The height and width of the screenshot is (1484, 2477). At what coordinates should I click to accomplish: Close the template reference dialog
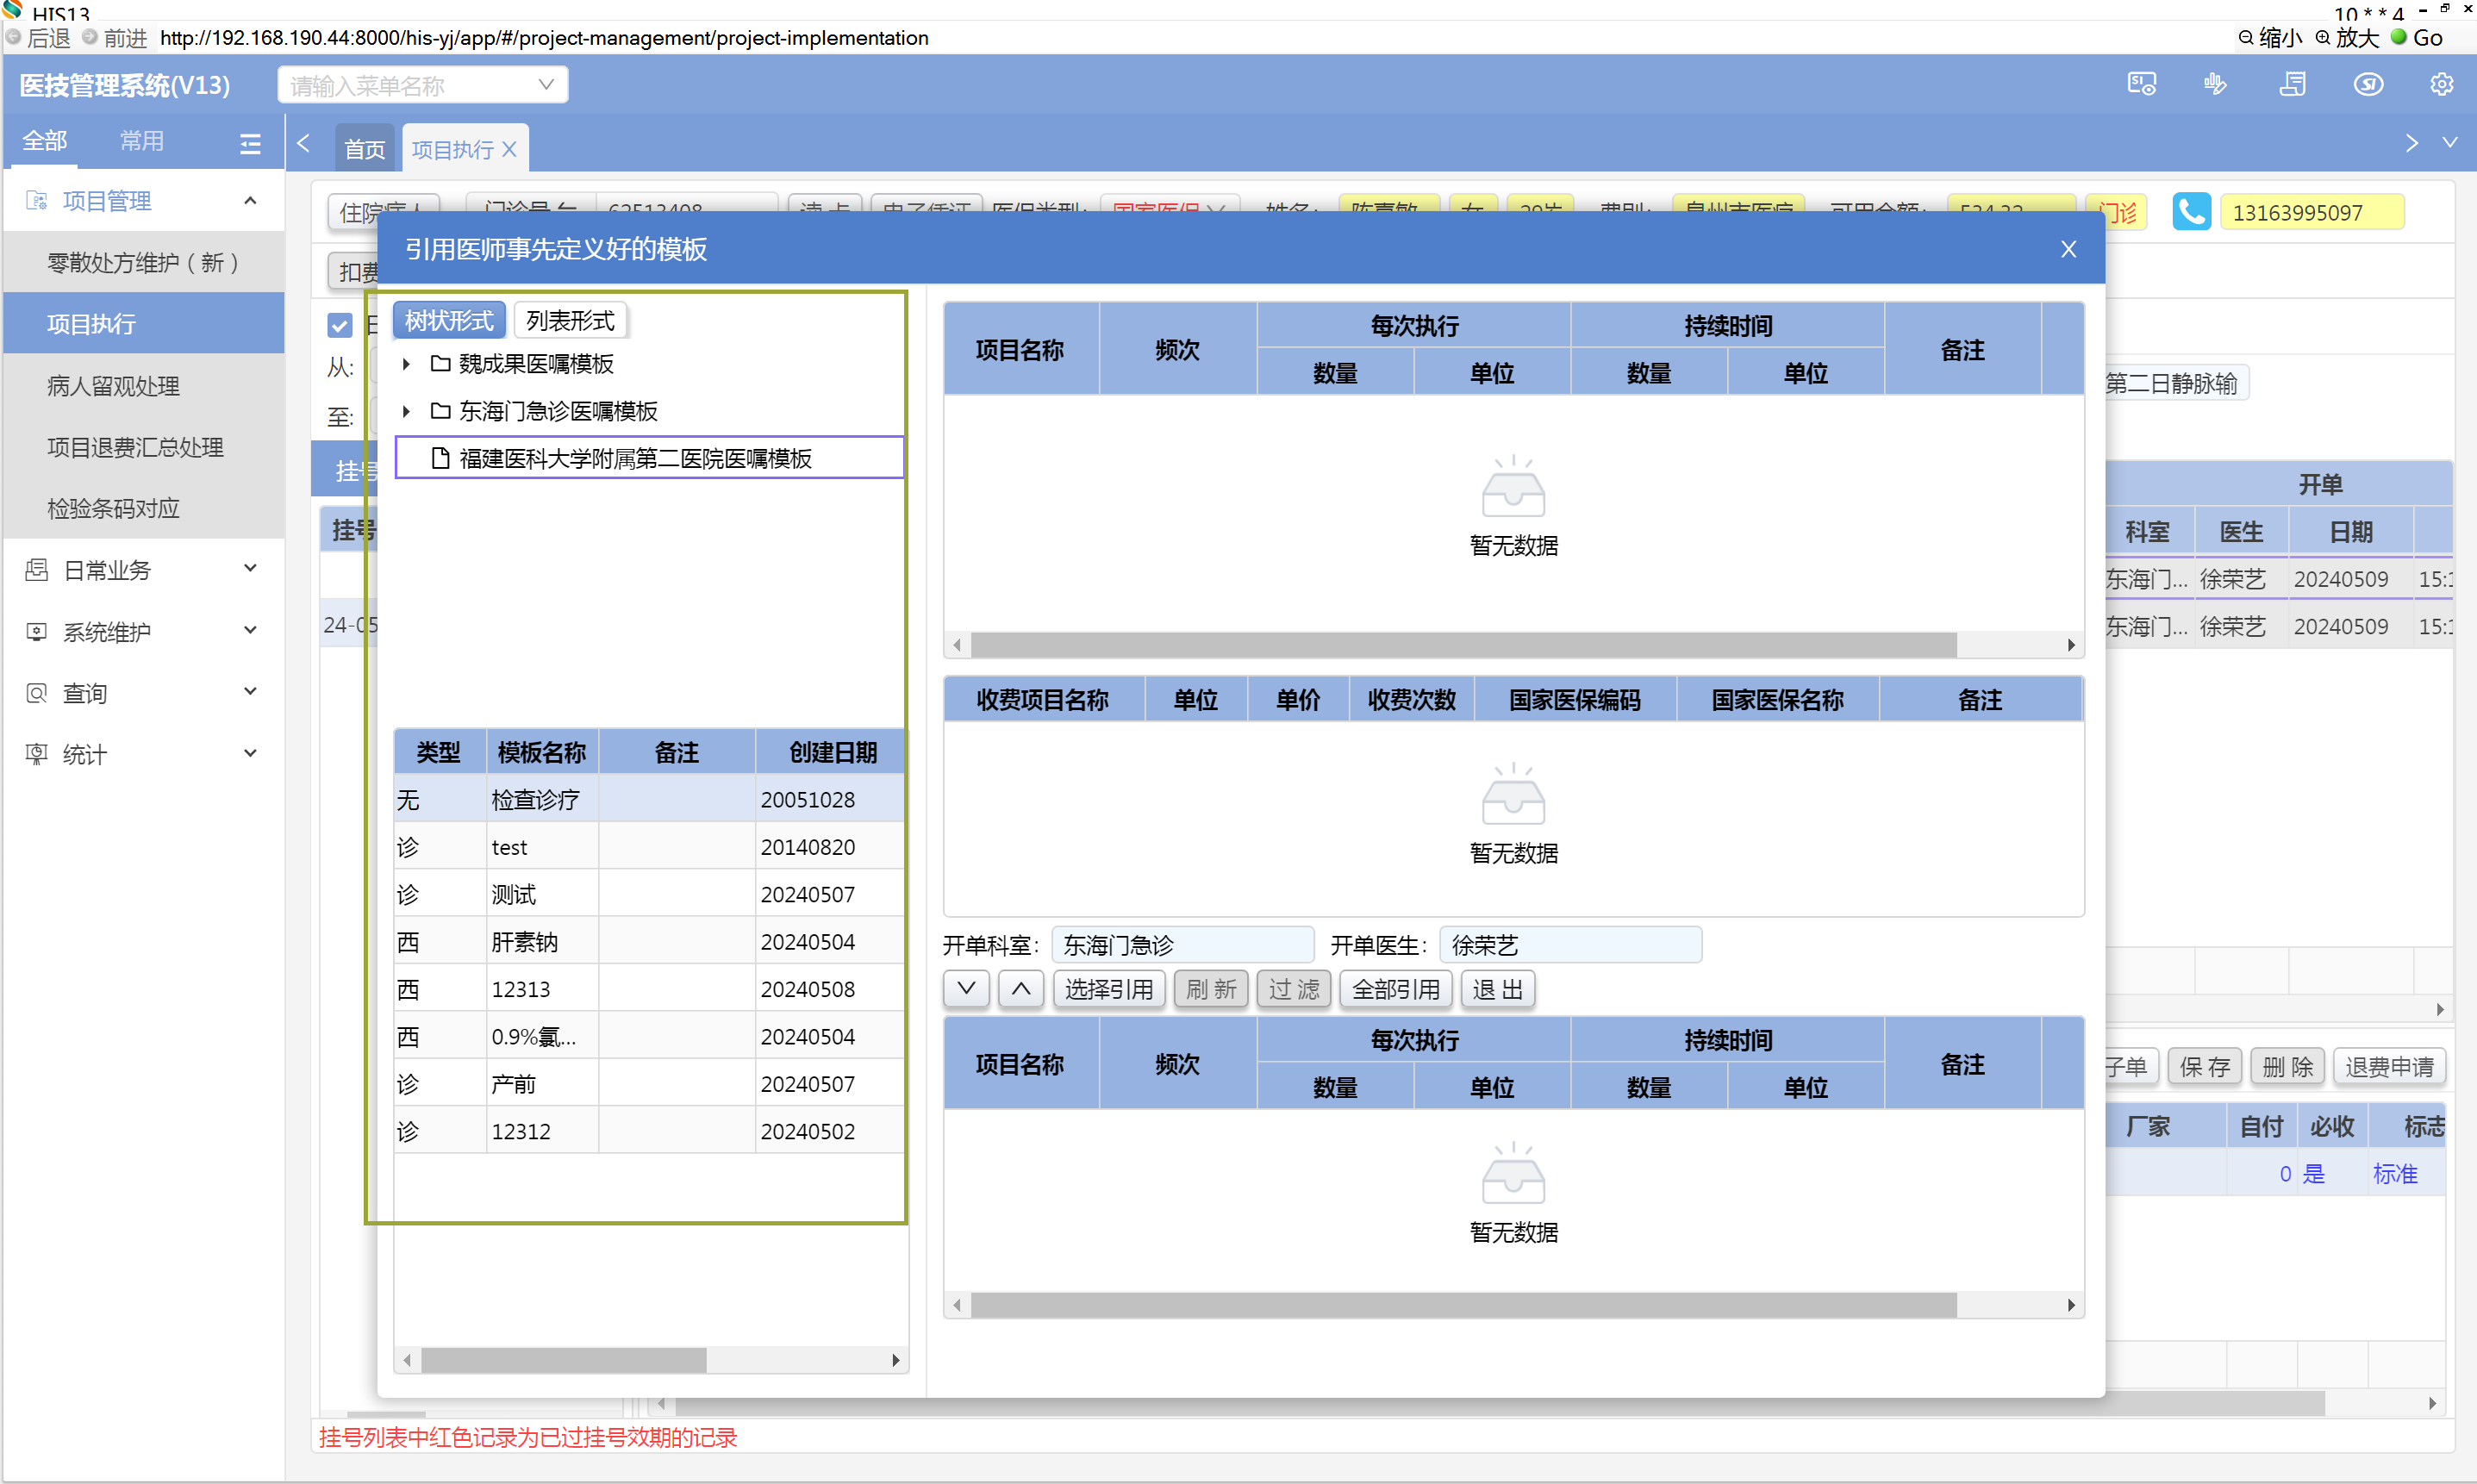[x=2068, y=249]
